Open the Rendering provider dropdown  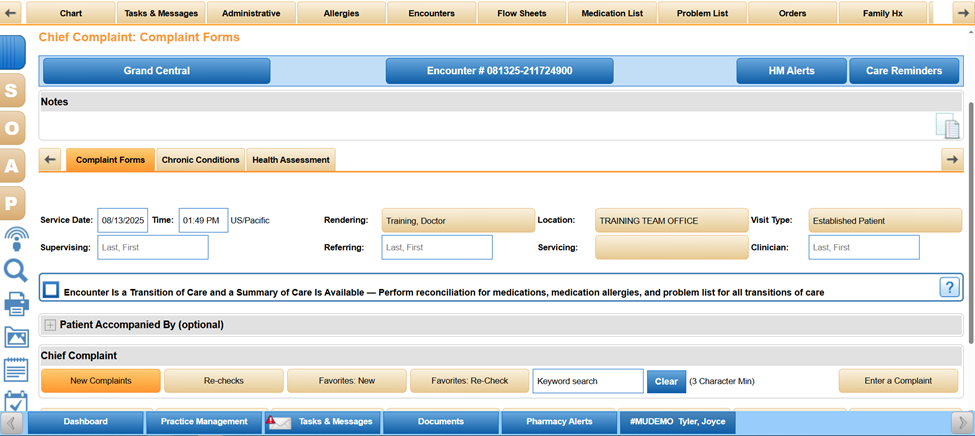(458, 220)
